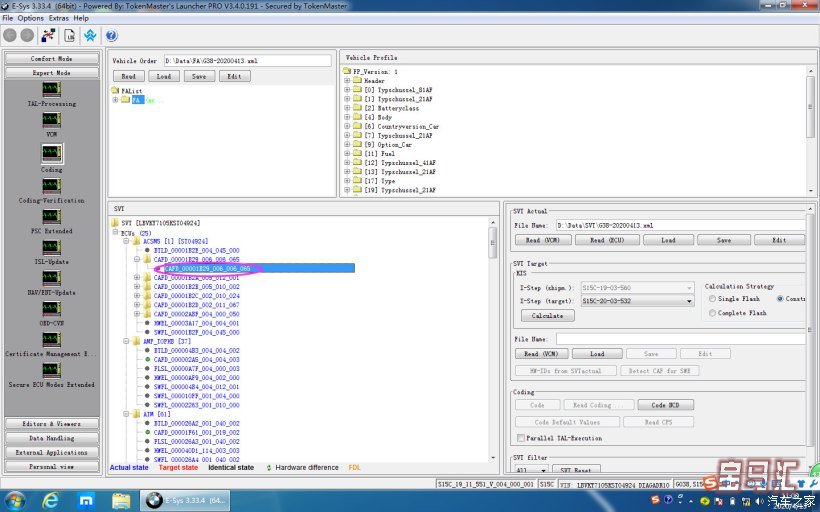The width and height of the screenshot is (820, 512).
Task: Open the OBD-CVN module icon
Action: (x=51, y=309)
